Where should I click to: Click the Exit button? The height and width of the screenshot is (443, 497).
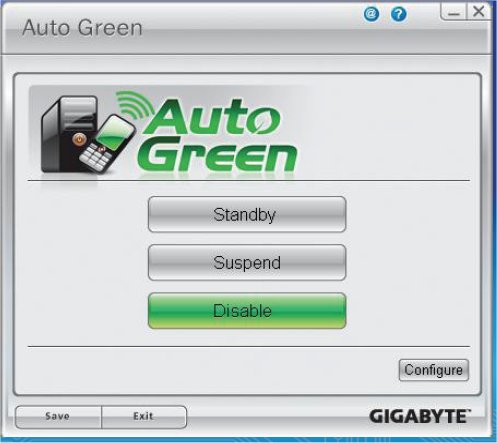pos(144,417)
